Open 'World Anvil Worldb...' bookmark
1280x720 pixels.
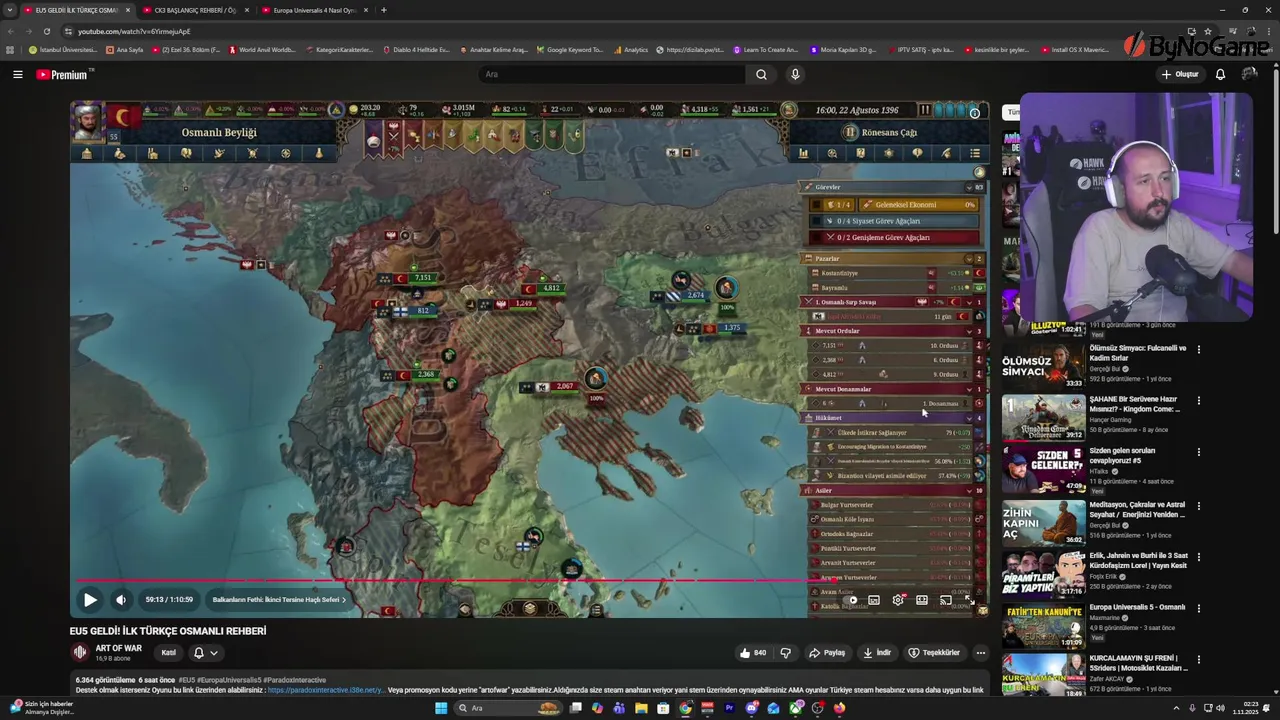point(262,49)
